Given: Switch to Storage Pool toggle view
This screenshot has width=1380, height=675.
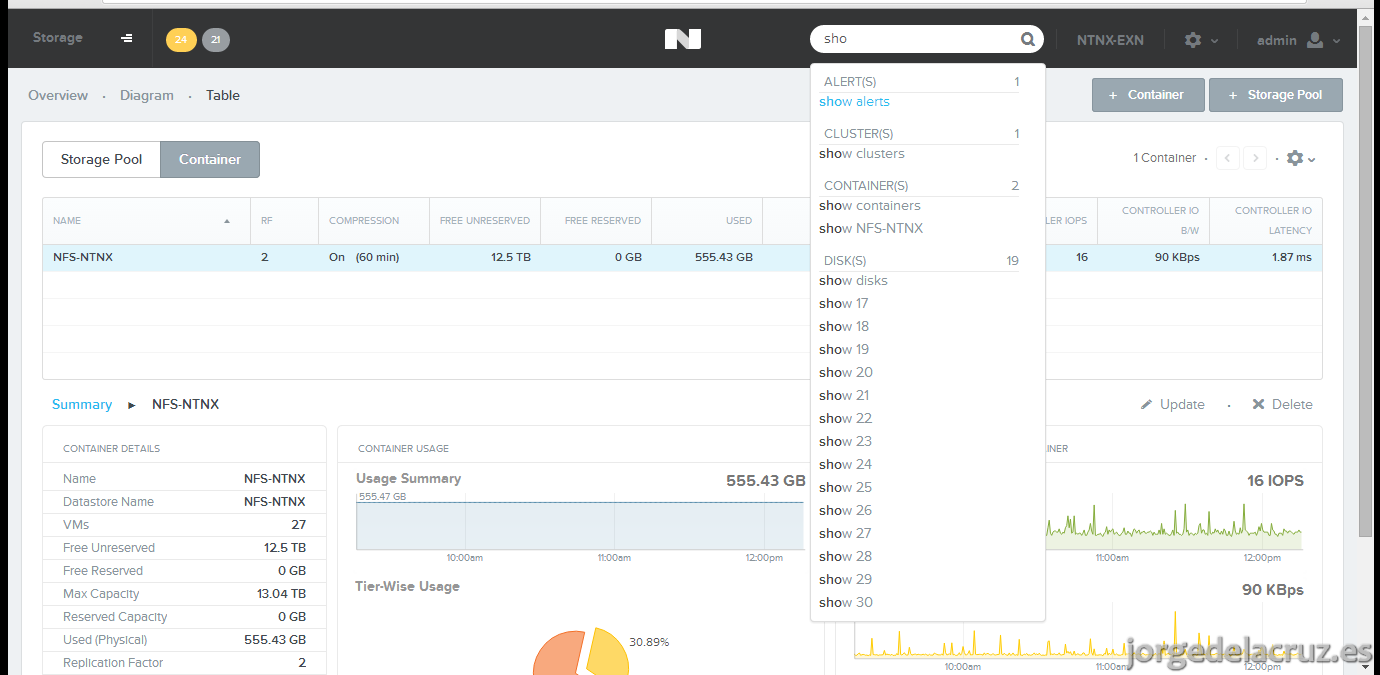Looking at the screenshot, I should 101,159.
